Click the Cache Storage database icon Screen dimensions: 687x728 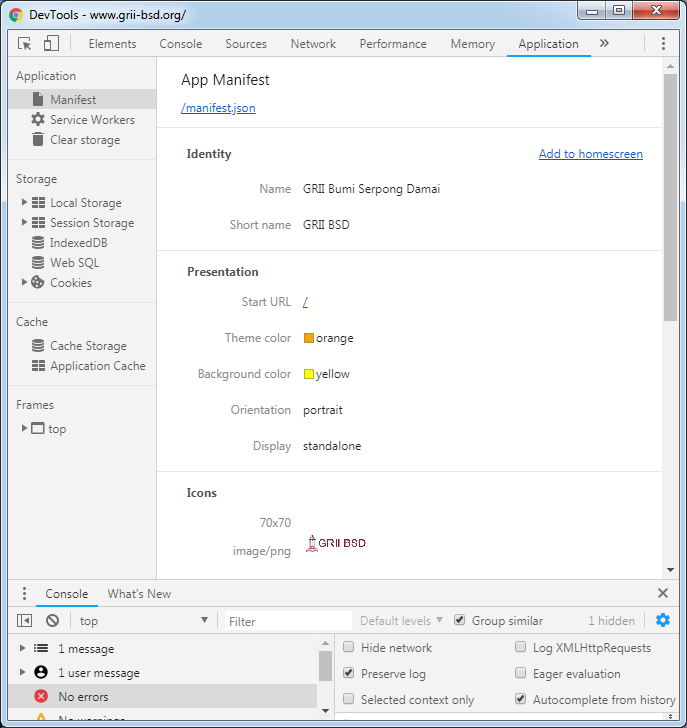(38, 345)
